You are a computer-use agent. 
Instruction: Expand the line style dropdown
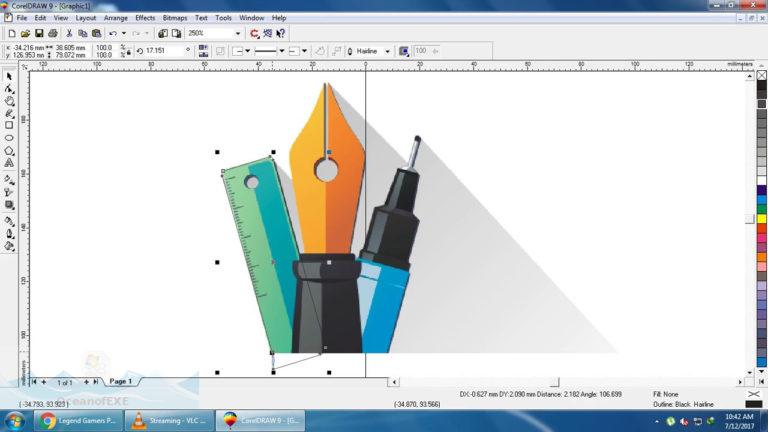[x=281, y=50]
